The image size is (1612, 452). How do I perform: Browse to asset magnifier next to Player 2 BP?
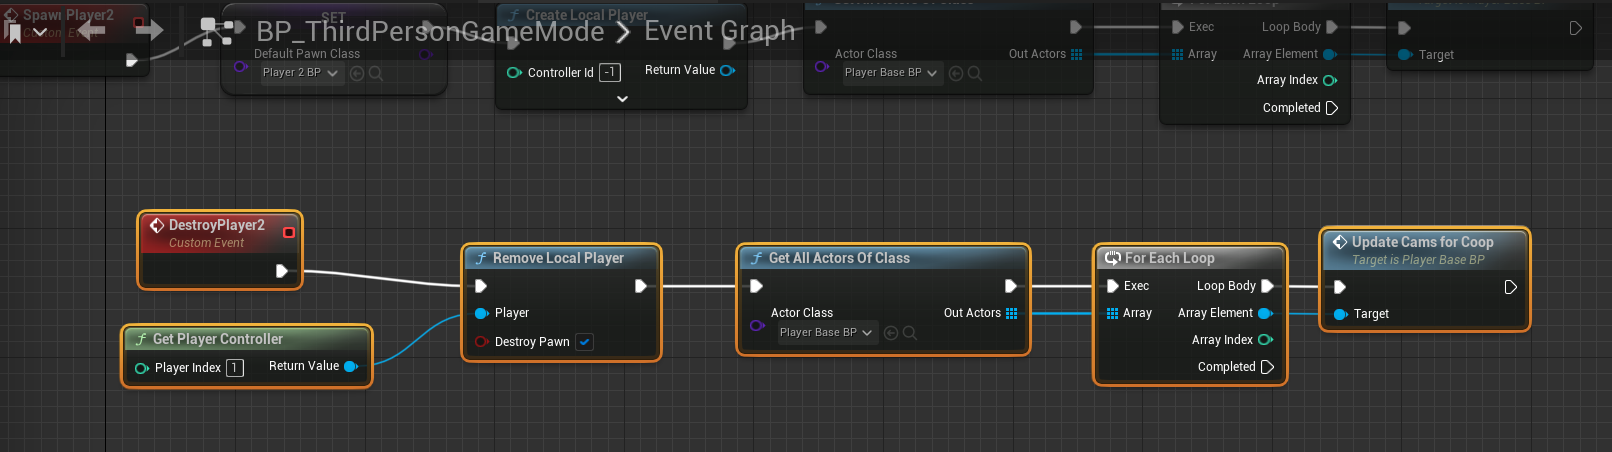[x=376, y=73]
